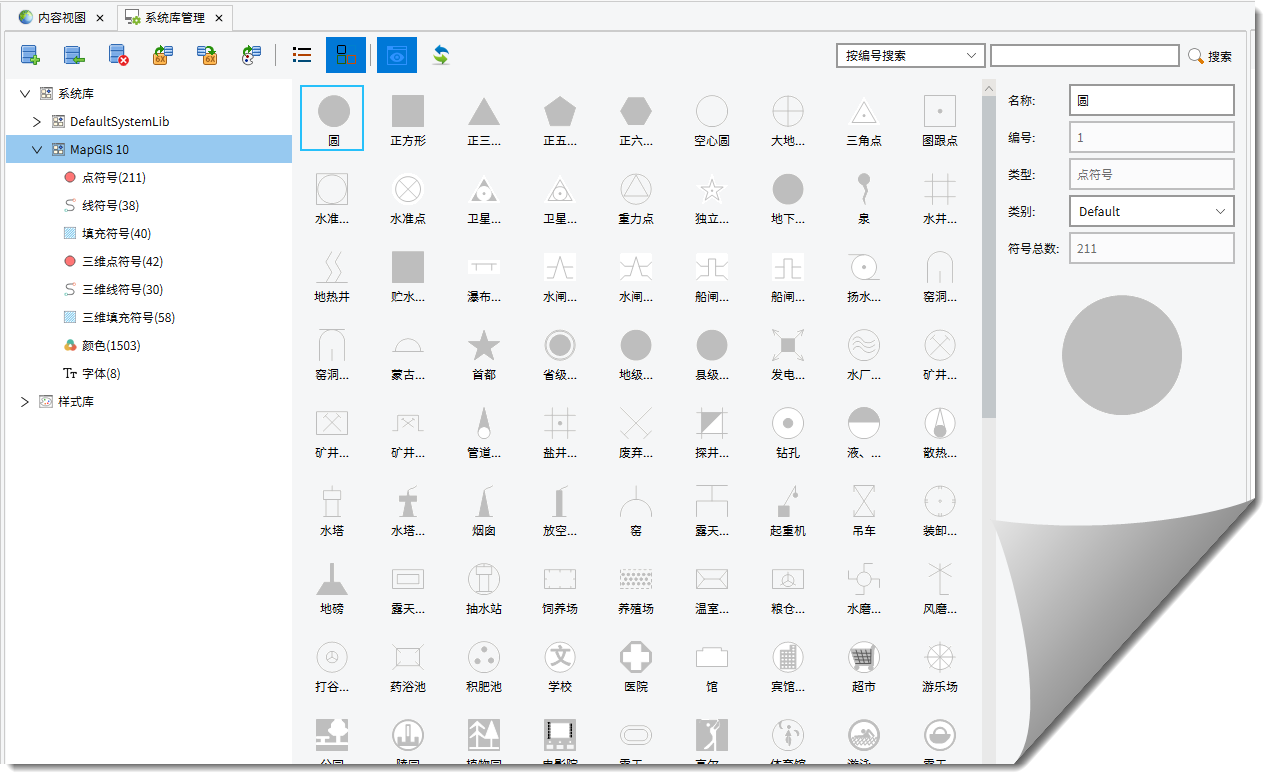The height and width of the screenshot is (779, 1270).
Task: Open the 按编号搜索 search type dropdown
Action: pos(911,56)
